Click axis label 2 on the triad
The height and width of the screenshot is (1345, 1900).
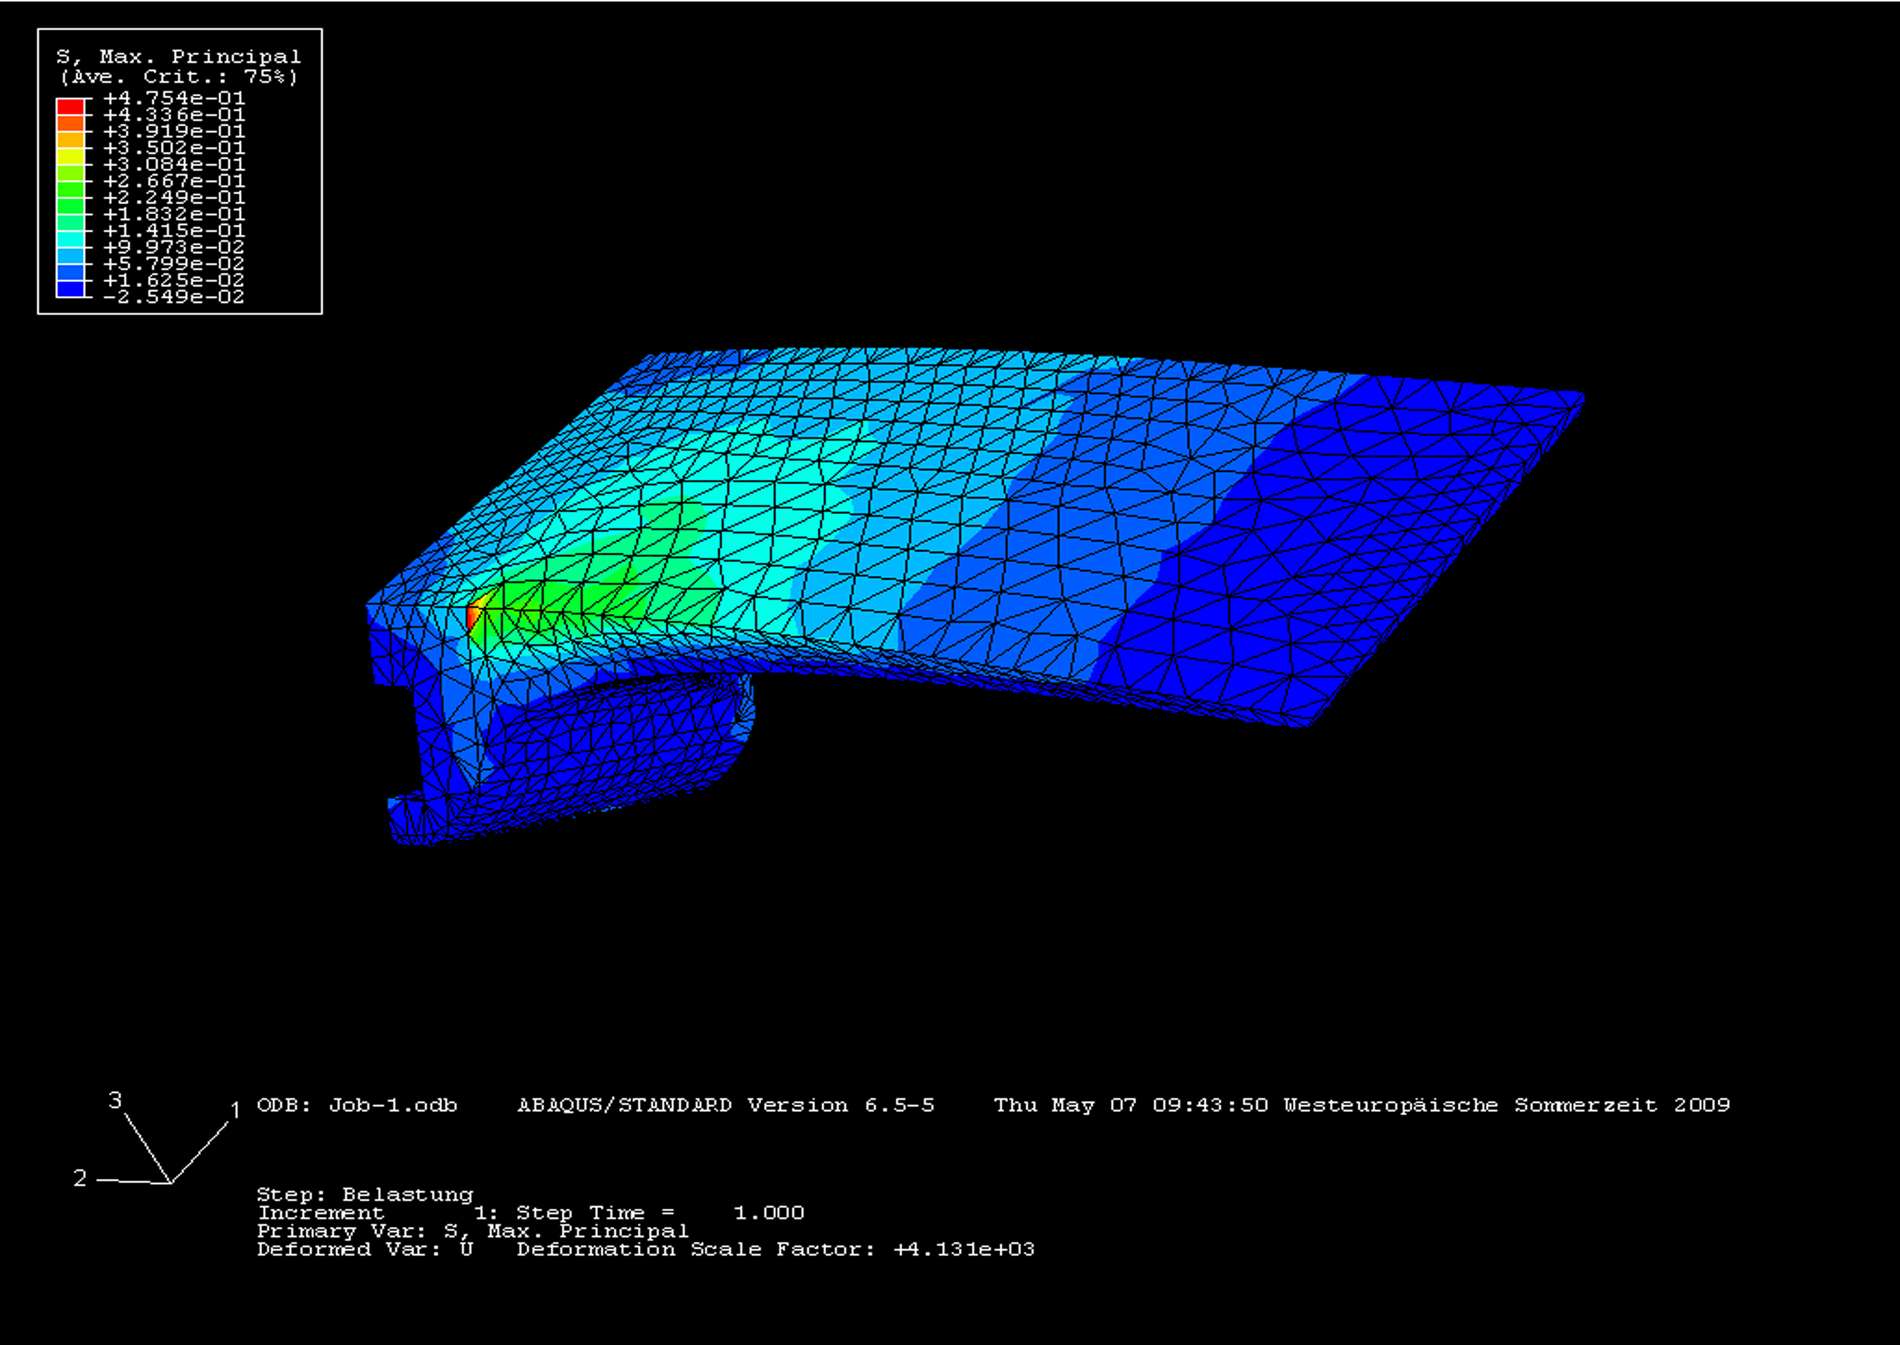(x=80, y=1178)
